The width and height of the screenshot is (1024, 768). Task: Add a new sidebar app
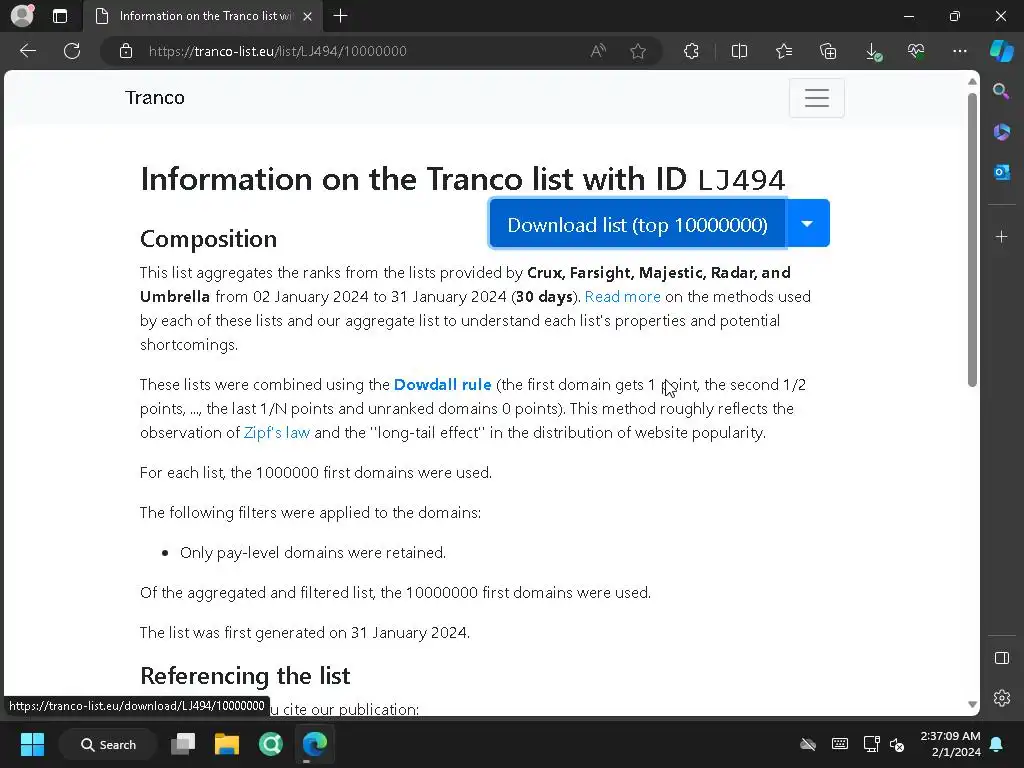click(x=1001, y=236)
